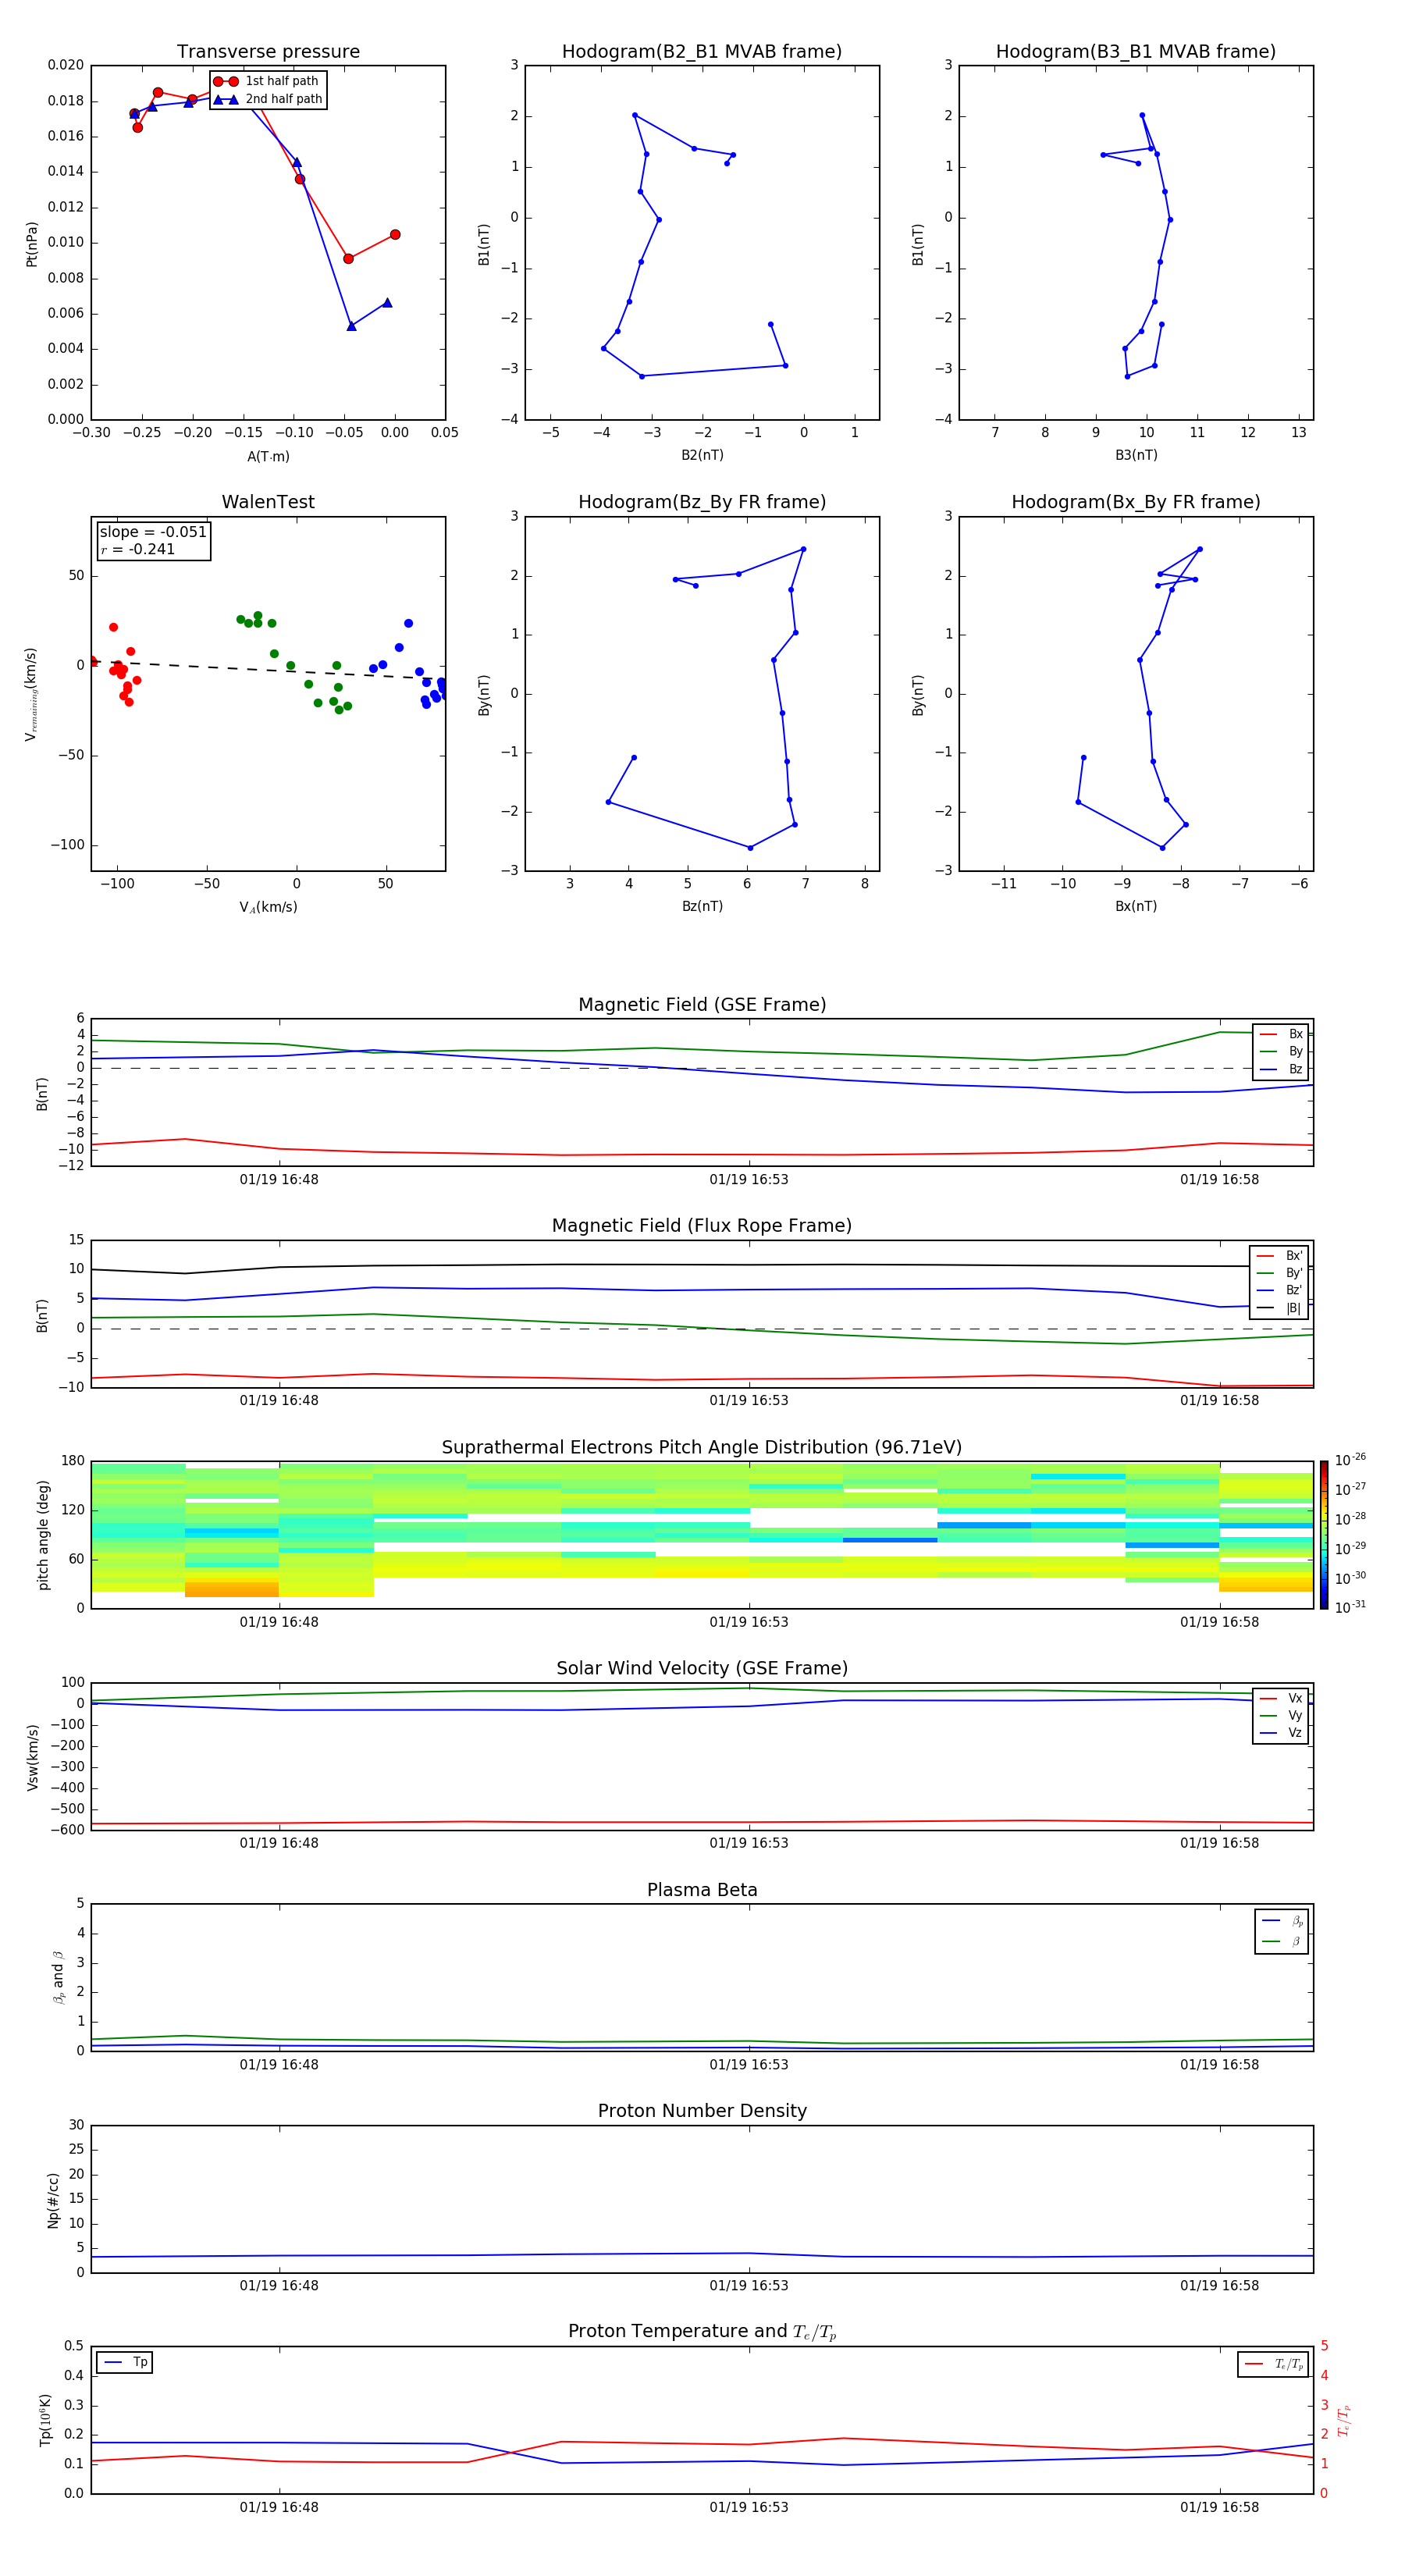Click the red Te/Tp right axis label
The image size is (1405, 2576).
coord(1344,2420)
